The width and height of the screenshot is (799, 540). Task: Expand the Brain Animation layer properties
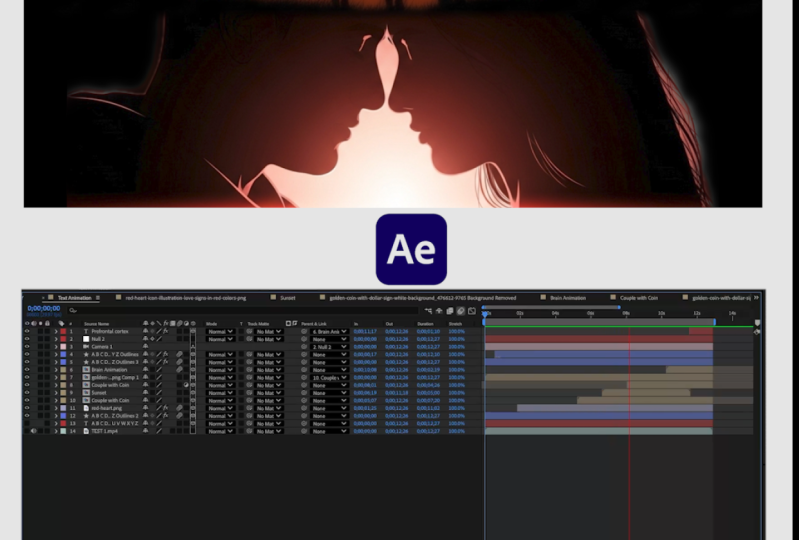[56, 369]
